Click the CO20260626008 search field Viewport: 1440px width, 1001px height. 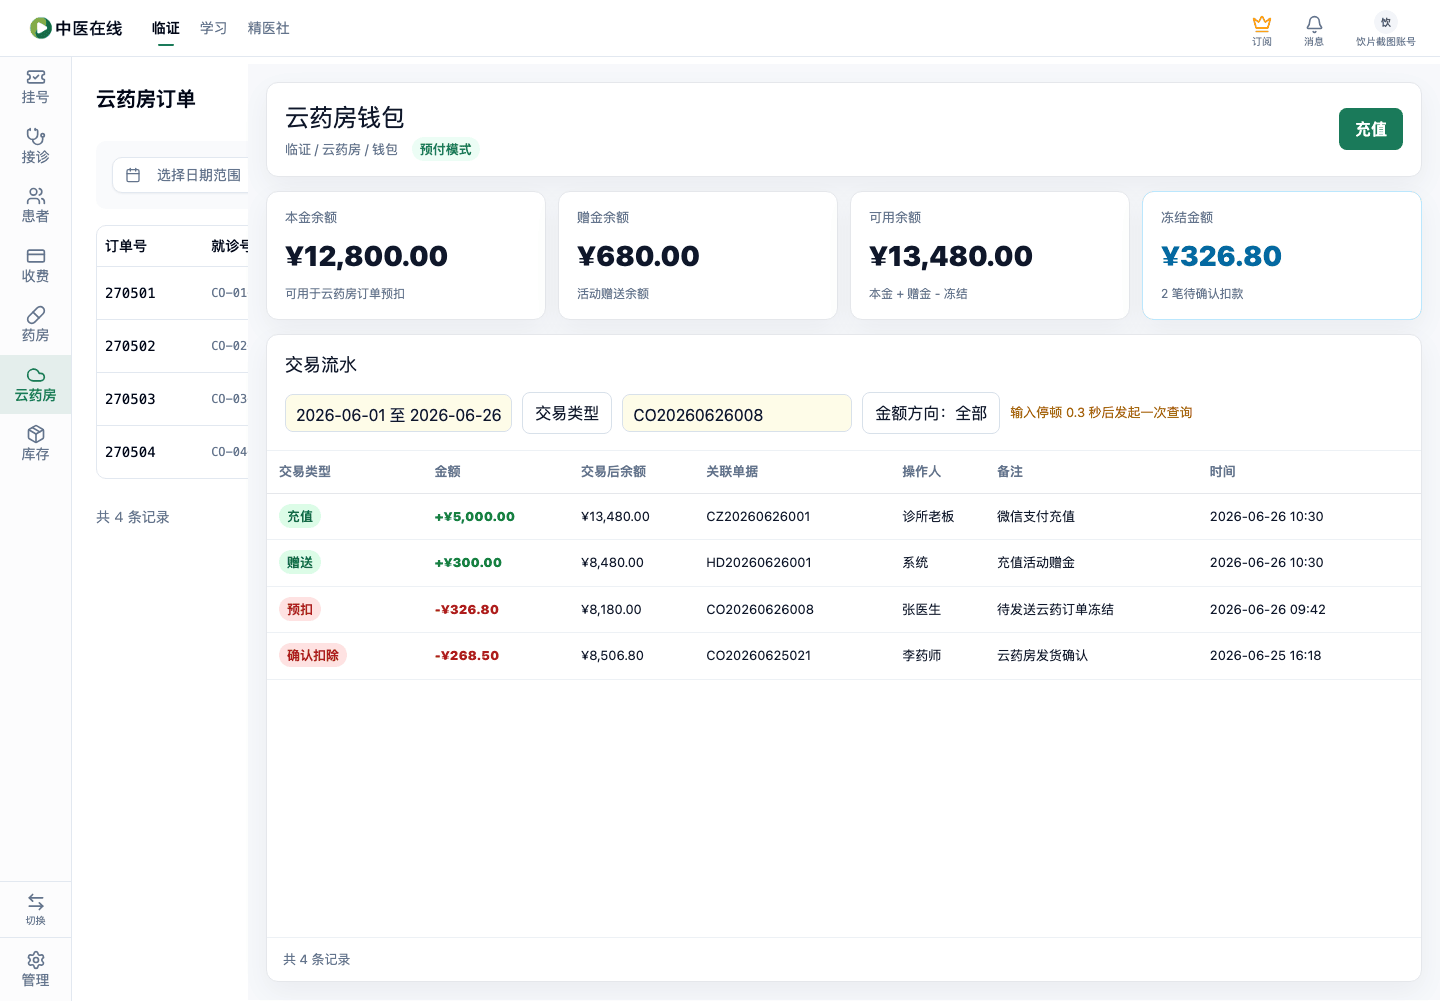(x=737, y=413)
